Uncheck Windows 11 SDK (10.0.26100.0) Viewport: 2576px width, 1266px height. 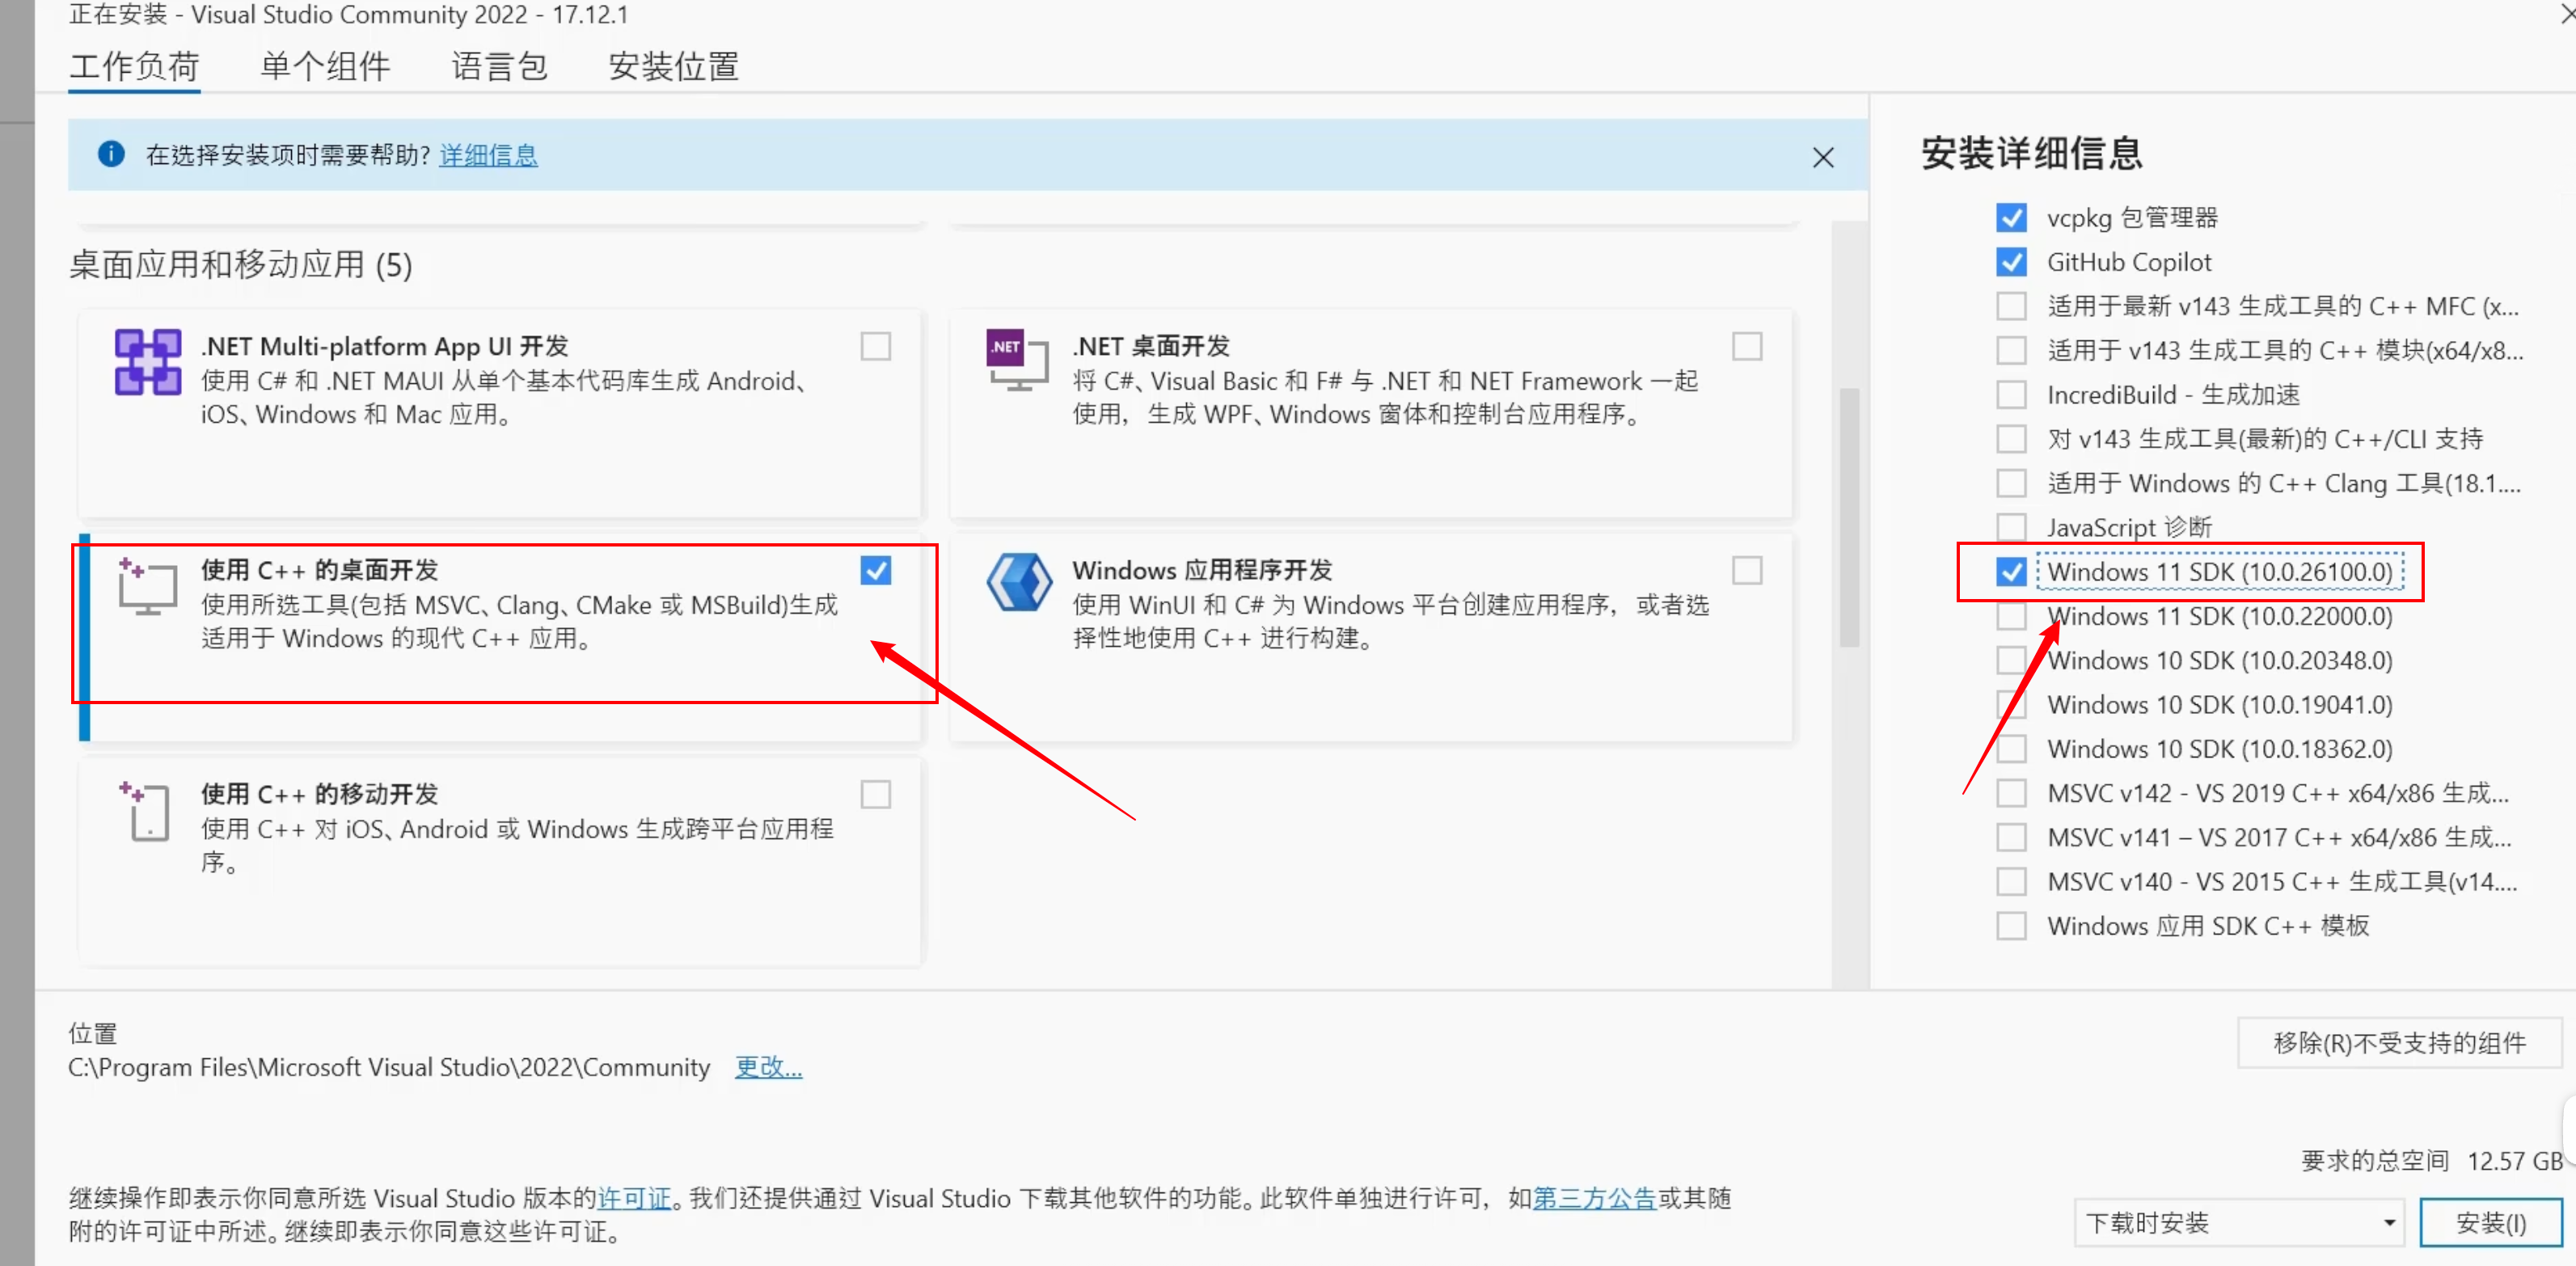tap(2011, 571)
